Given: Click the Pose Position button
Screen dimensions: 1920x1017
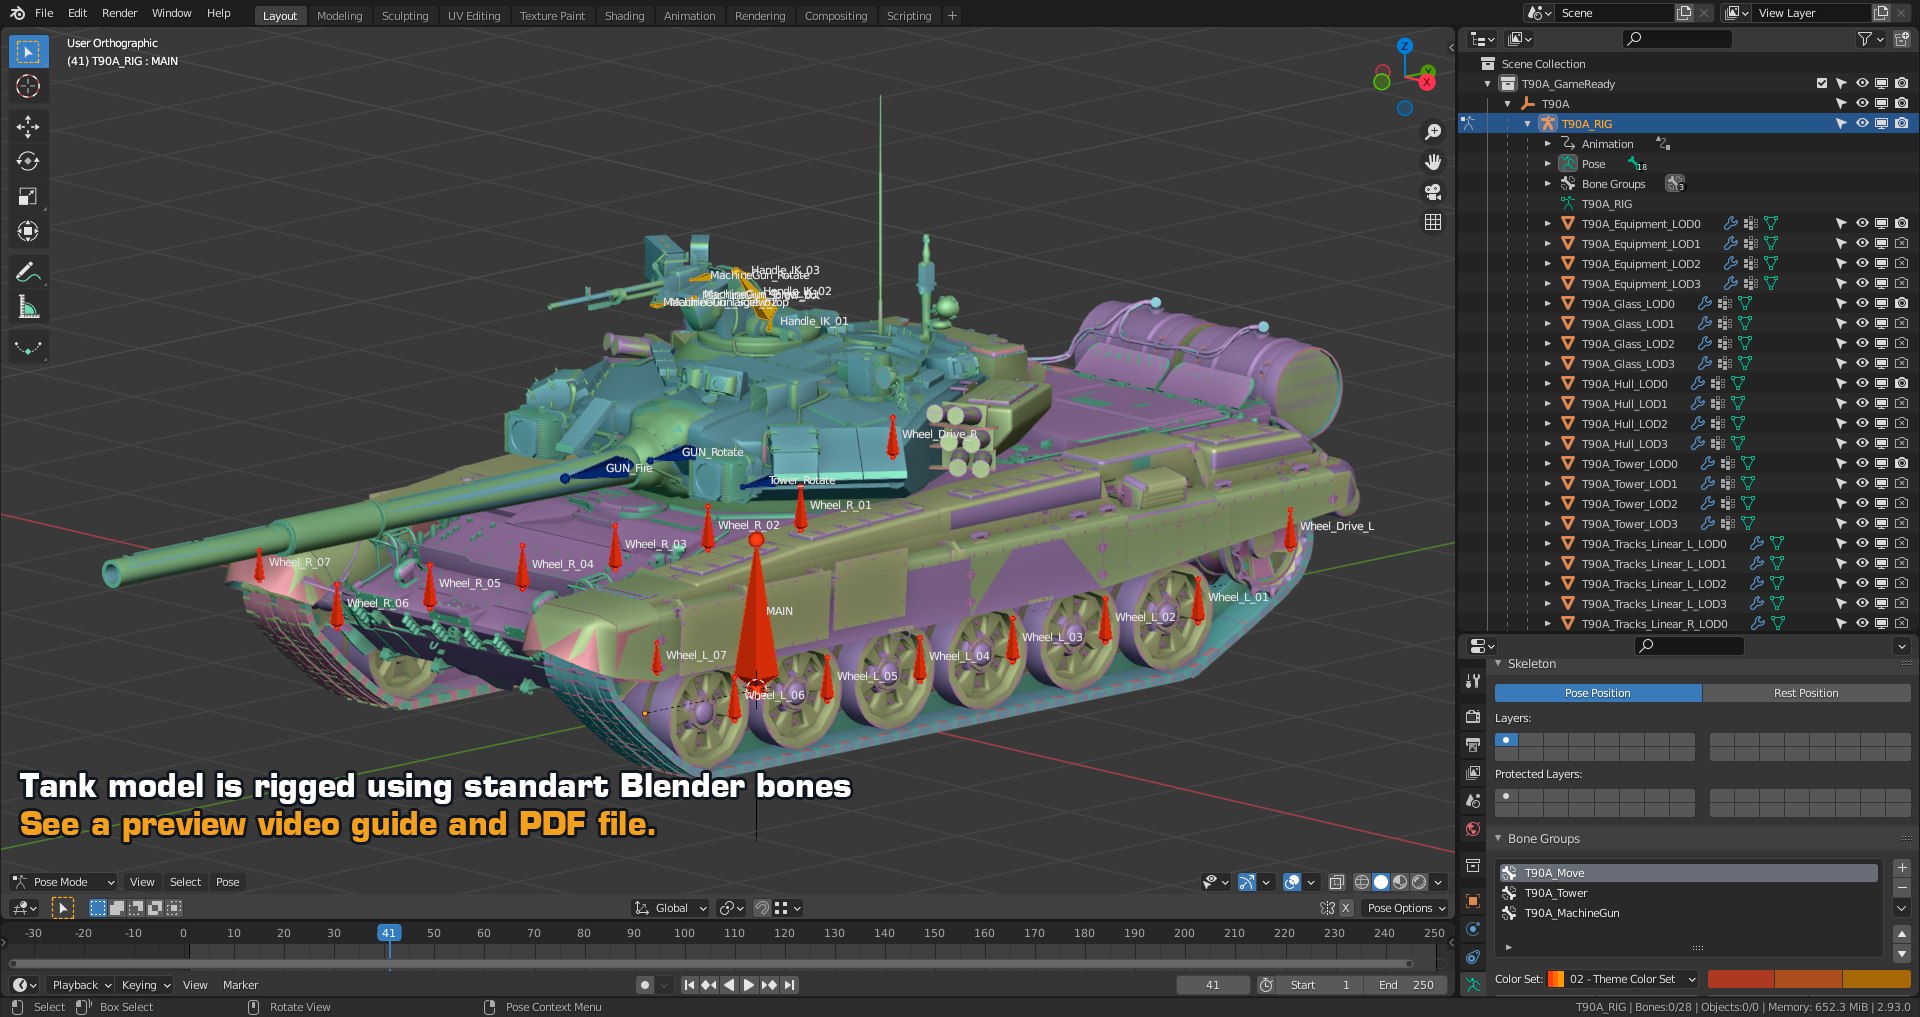Looking at the screenshot, I should (x=1598, y=693).
